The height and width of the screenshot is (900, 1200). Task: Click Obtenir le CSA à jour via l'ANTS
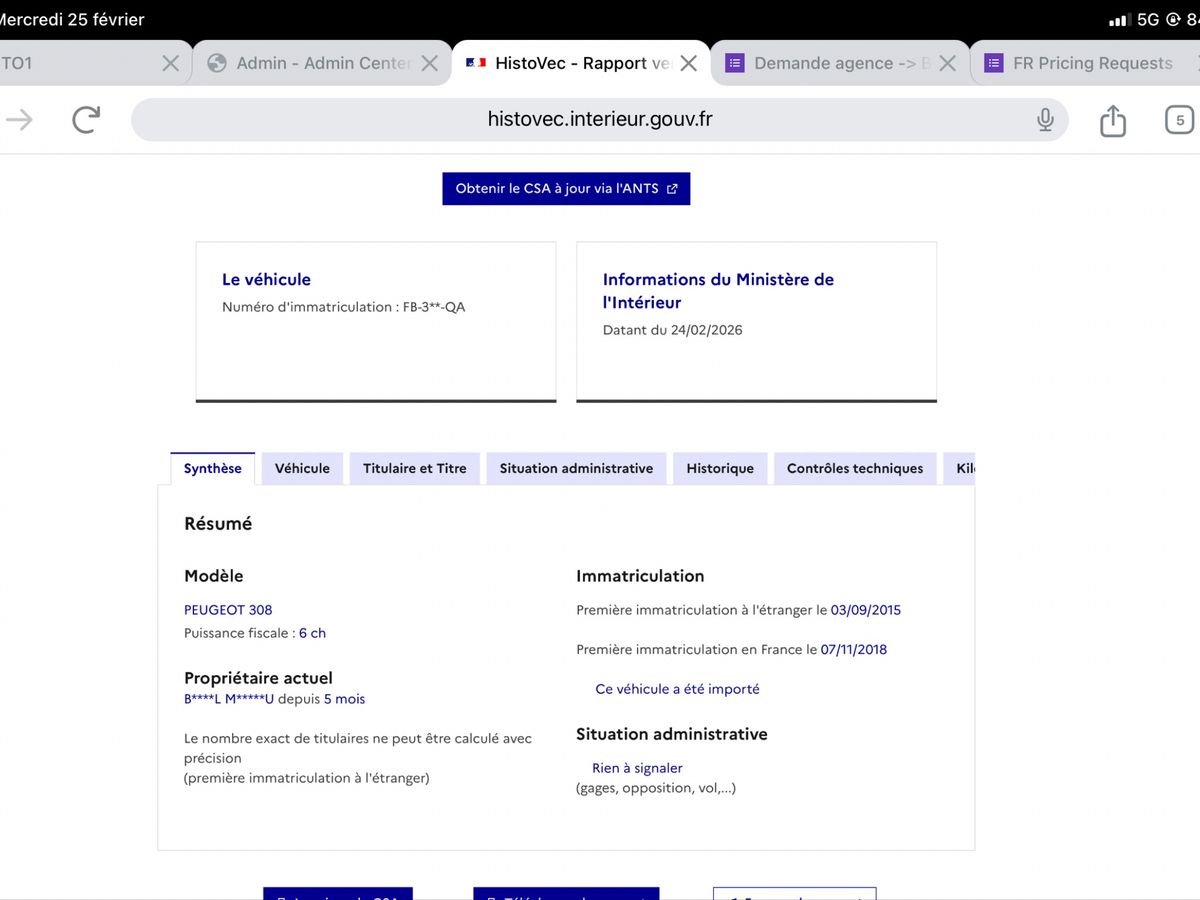coord(566,188)
